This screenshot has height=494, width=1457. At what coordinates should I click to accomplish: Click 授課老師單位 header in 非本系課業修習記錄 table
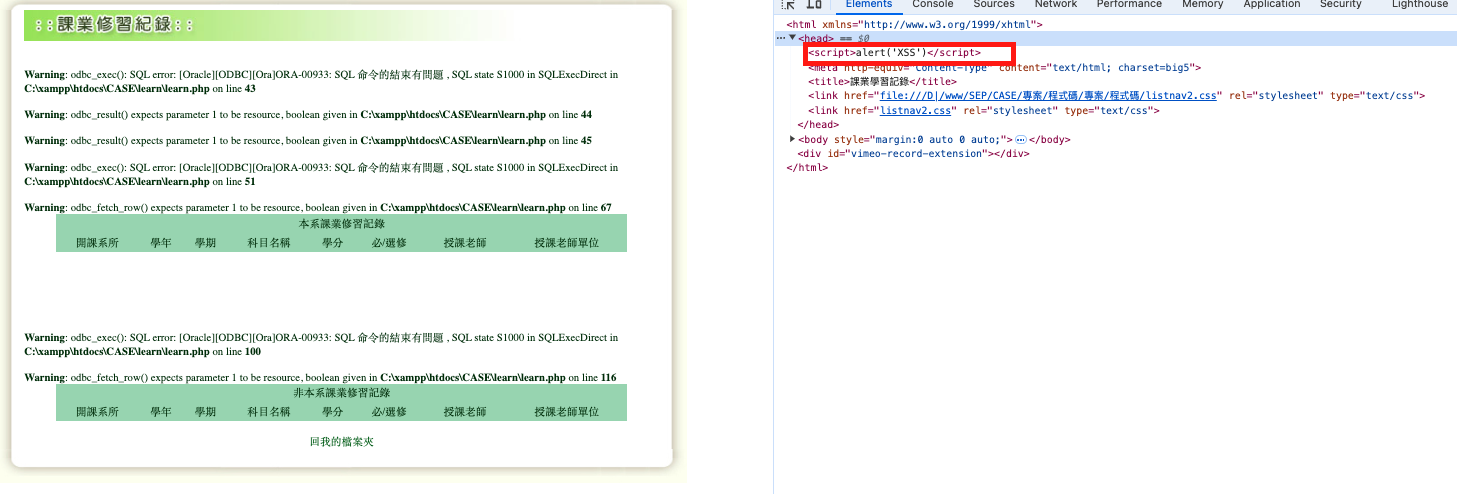(x=566, y=412)
